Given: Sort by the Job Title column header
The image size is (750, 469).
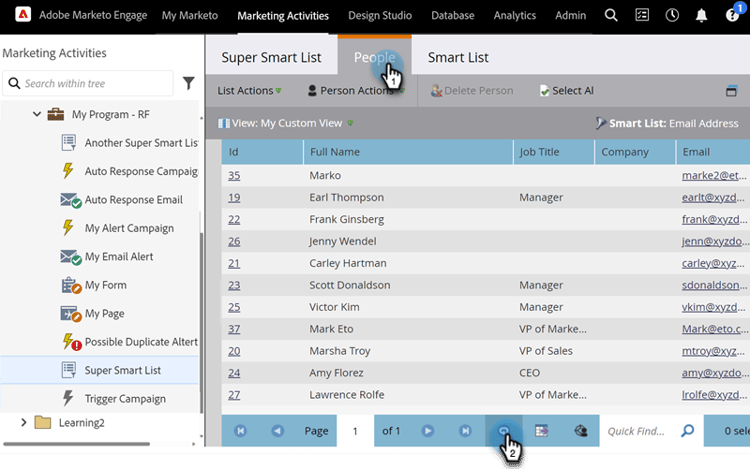Looking at the screenshot, I should [554, 152].
